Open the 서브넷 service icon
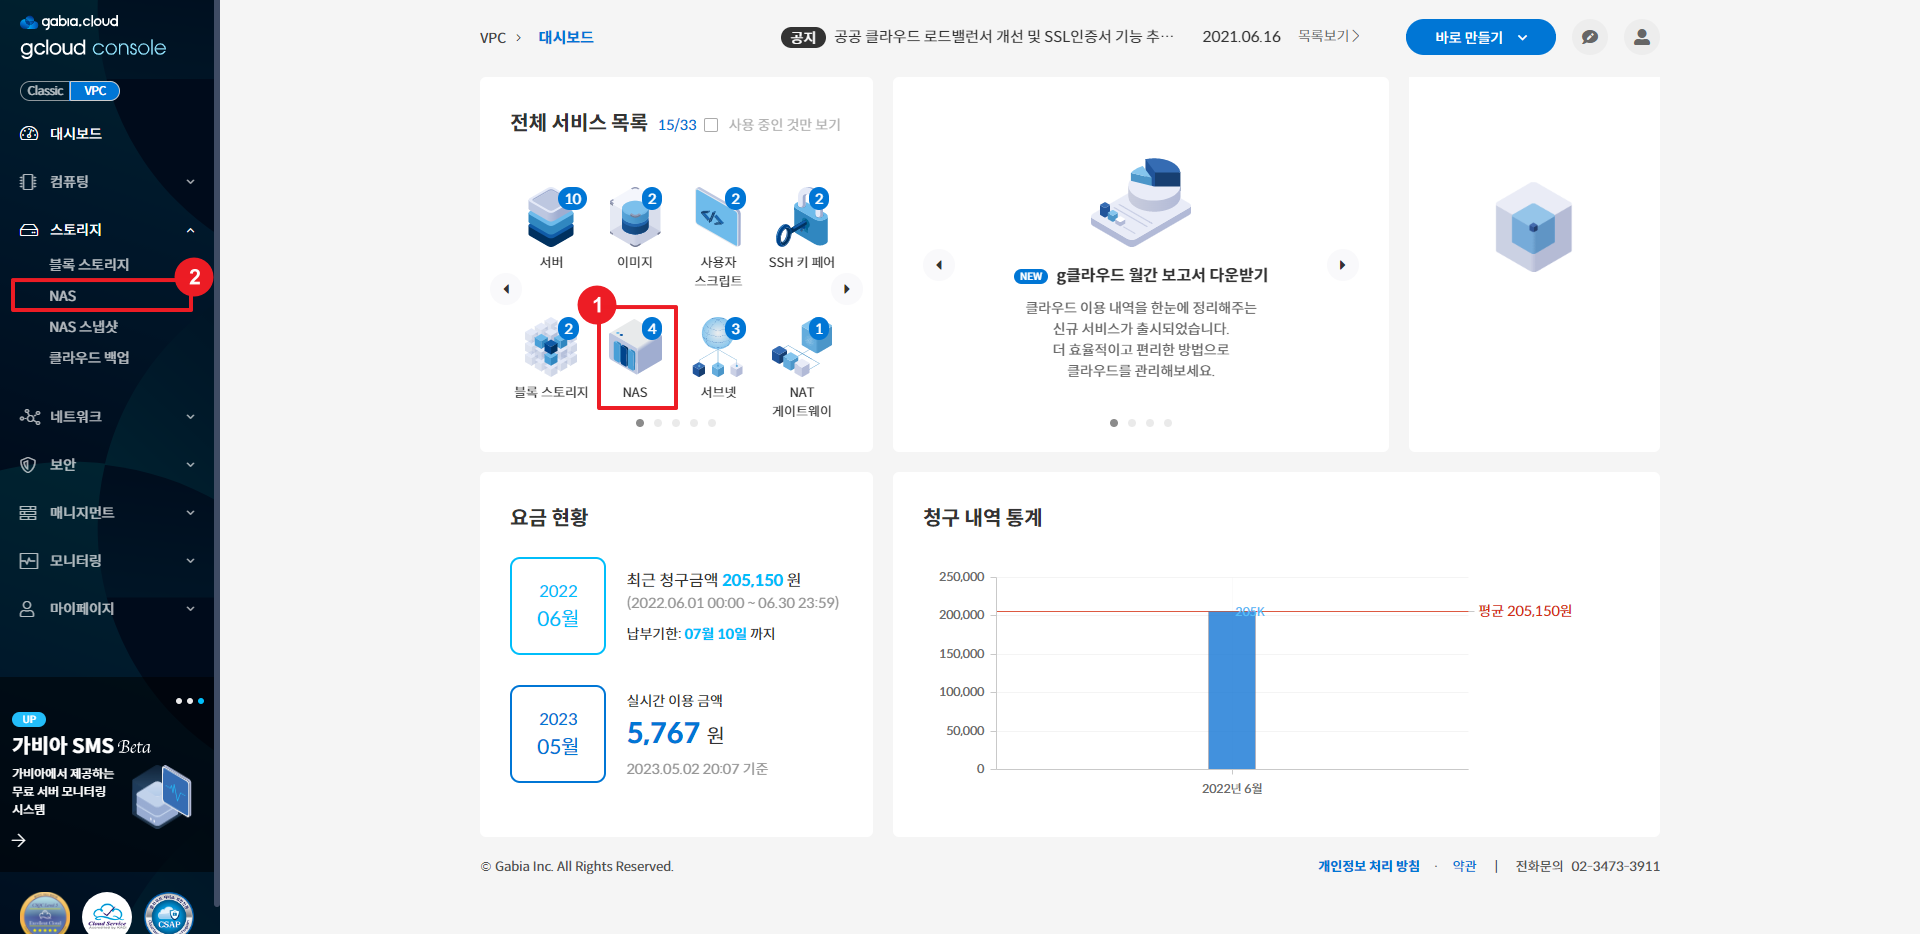This screenshot has height=934, width=1920. (x=718, y=350)
